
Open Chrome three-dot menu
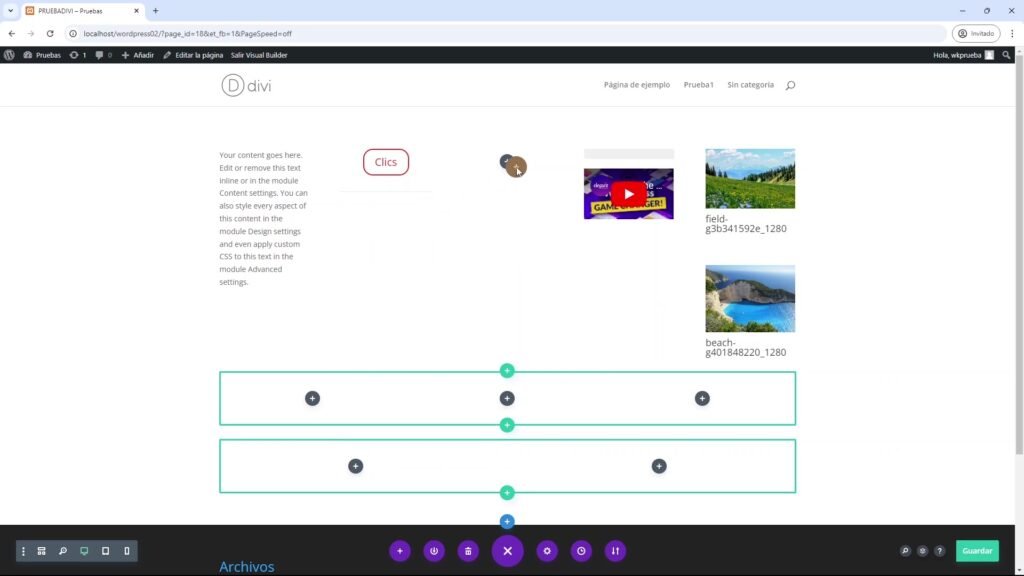click(x=1012, y=33)
